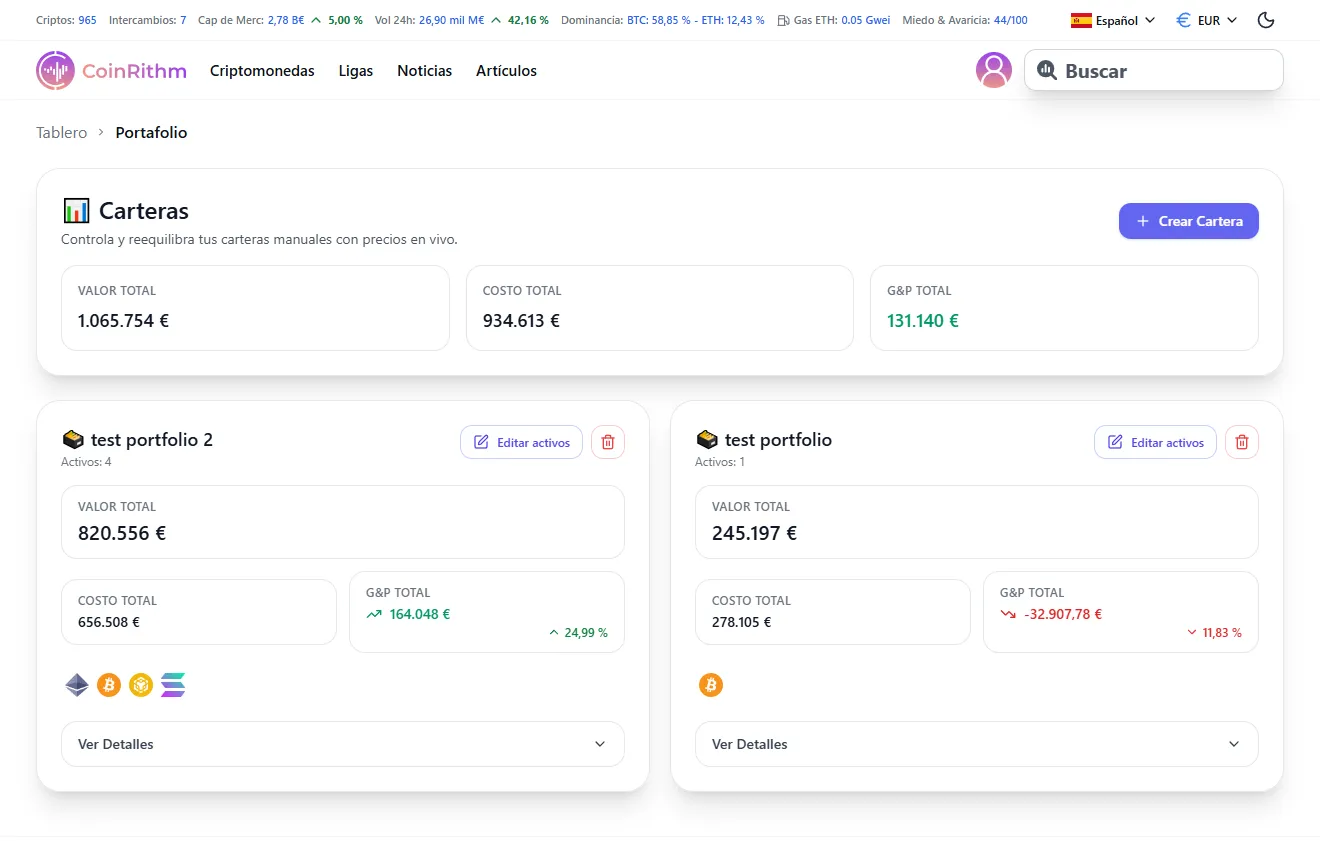Viewport: 1320px width, 866px height.
Task: Click the Crear Cartera button
Action: coord(1188,221)
